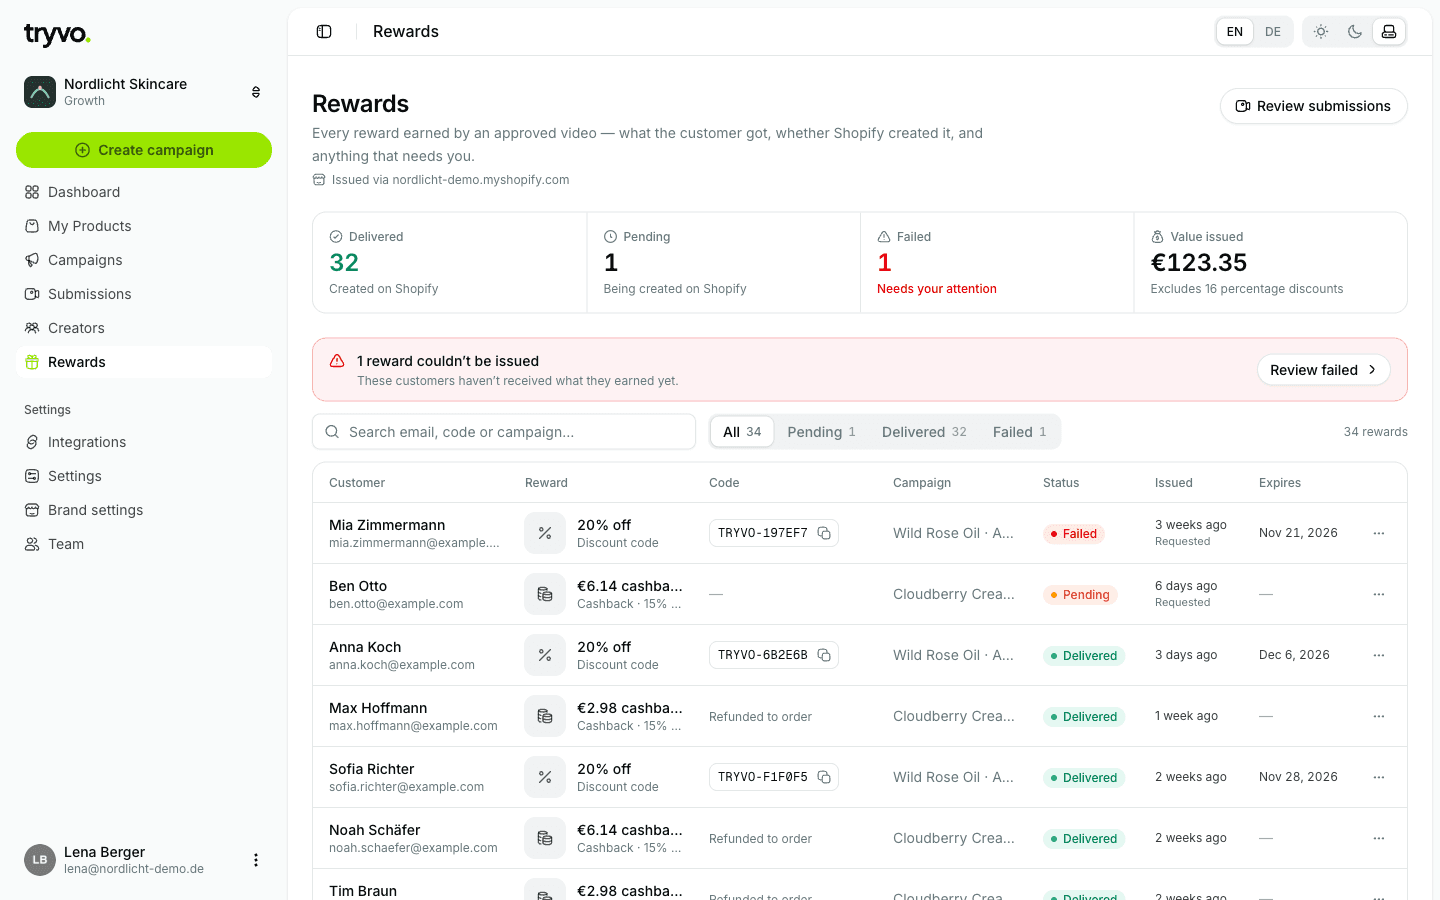Focus the search email, code or campaign field
This screenshot has height=900, width=1440.
click(x=504, y=432)
